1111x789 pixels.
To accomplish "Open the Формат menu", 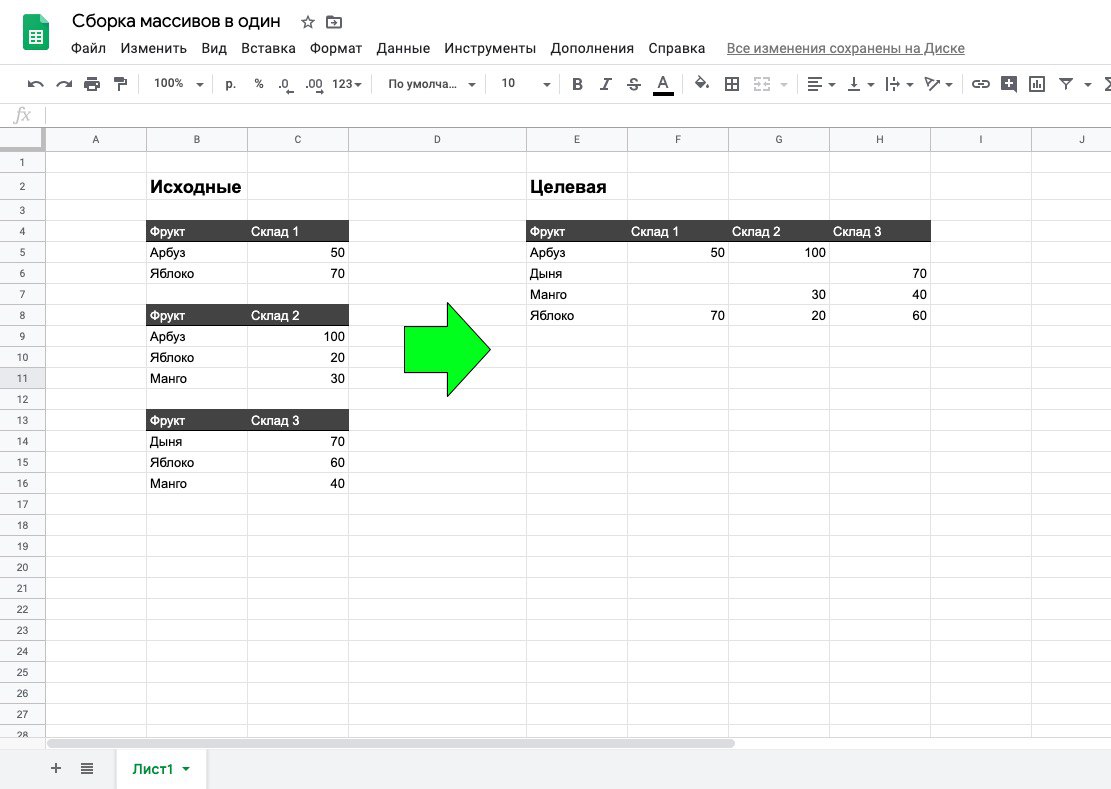I will tap(336, 48).
